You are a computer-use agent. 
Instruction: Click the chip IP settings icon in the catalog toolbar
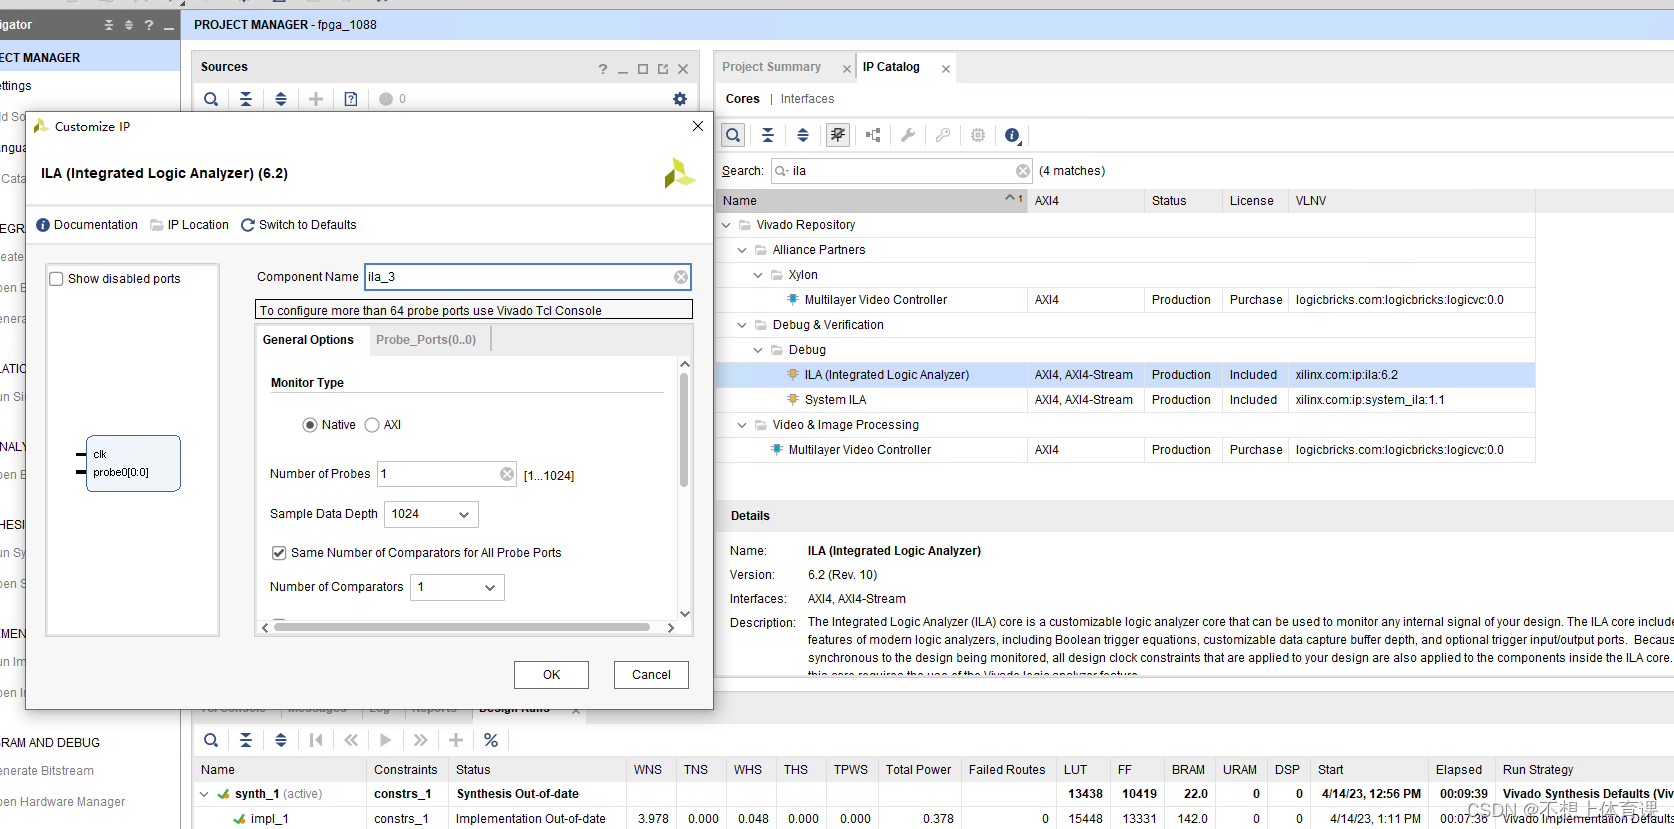pos(978,135)
